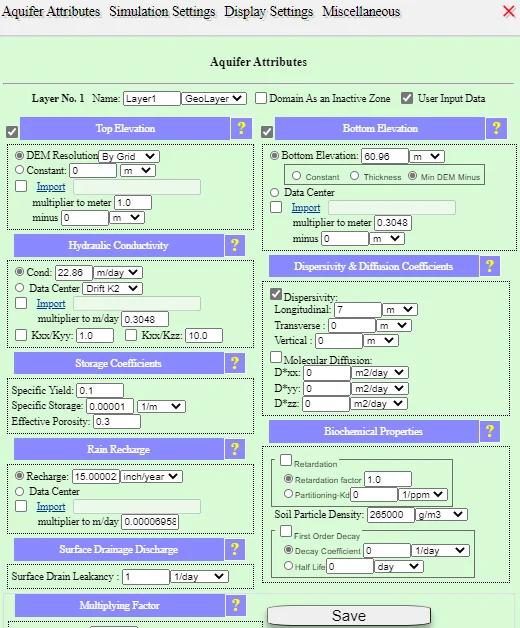Image resolution: width=520 pixels, height=628 pixels.
Task: Click Import link under Bottom Elevation
Action: pyautogui.click(x=306, y=207)
